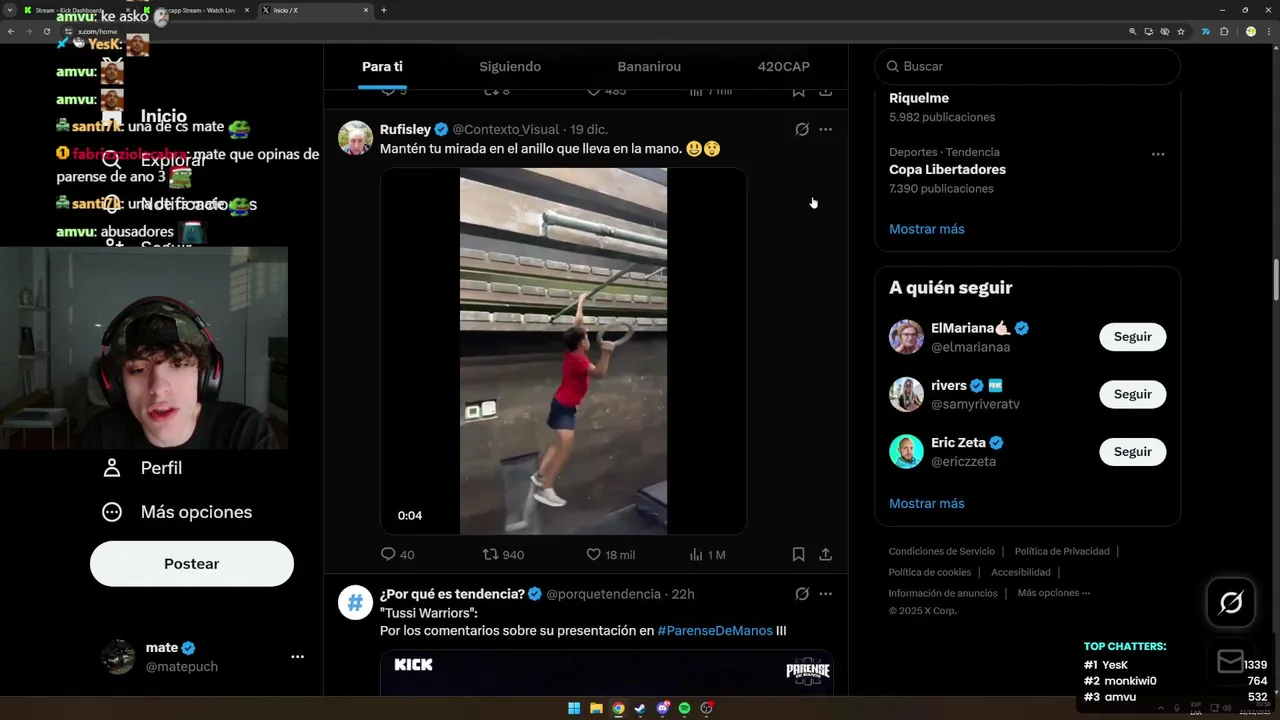Follow ElMariana with the Seguir button

click(1133, 337)
